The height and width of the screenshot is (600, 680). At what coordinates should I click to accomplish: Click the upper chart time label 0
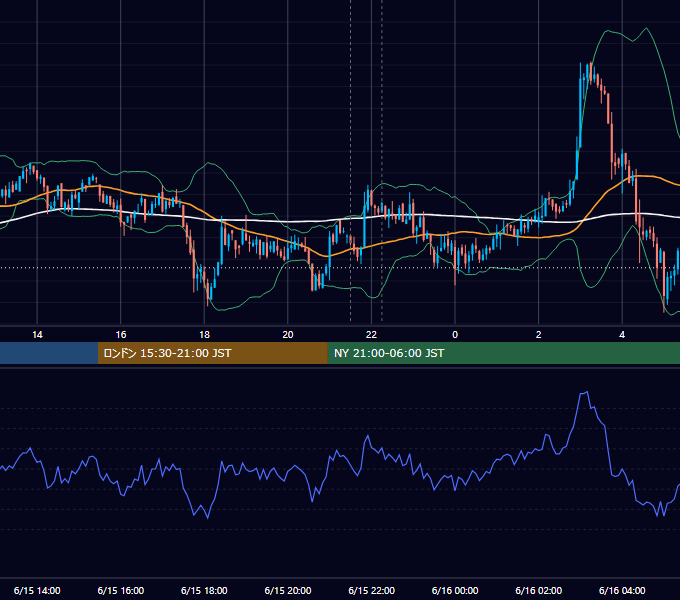pyautogui.click(x=455, y=335)
